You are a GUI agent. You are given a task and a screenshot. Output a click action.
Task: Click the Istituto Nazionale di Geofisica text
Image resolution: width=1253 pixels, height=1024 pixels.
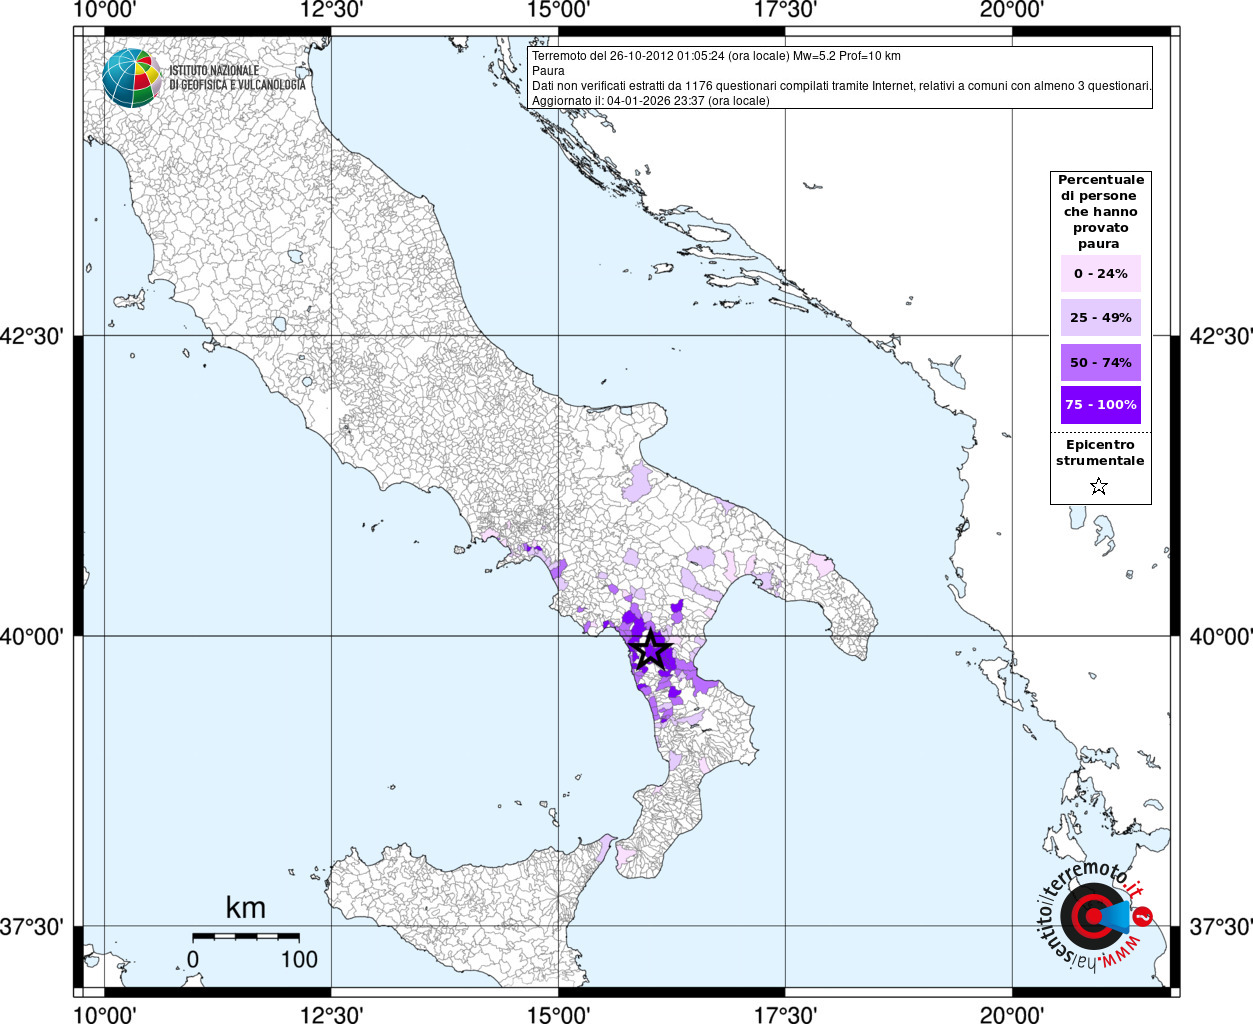237,78
